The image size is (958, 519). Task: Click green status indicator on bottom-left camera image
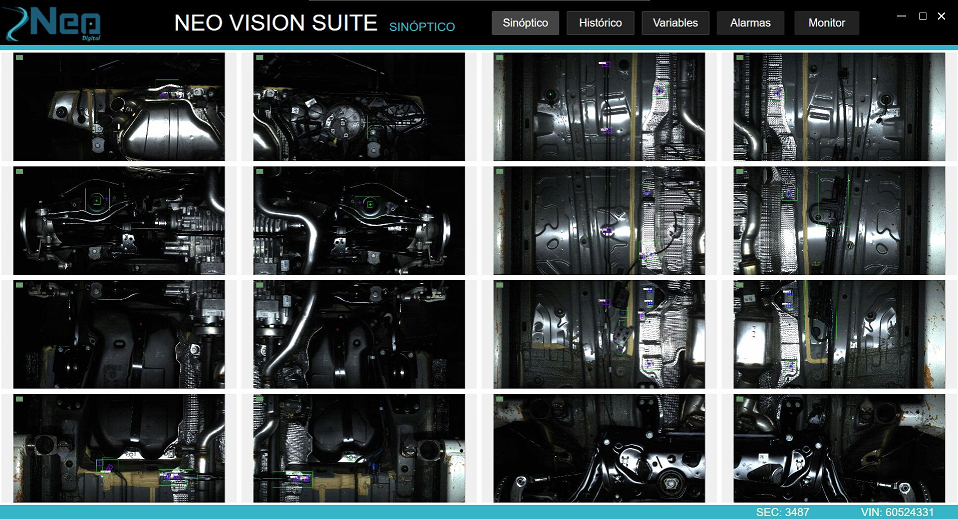click(x=20, y=400)
